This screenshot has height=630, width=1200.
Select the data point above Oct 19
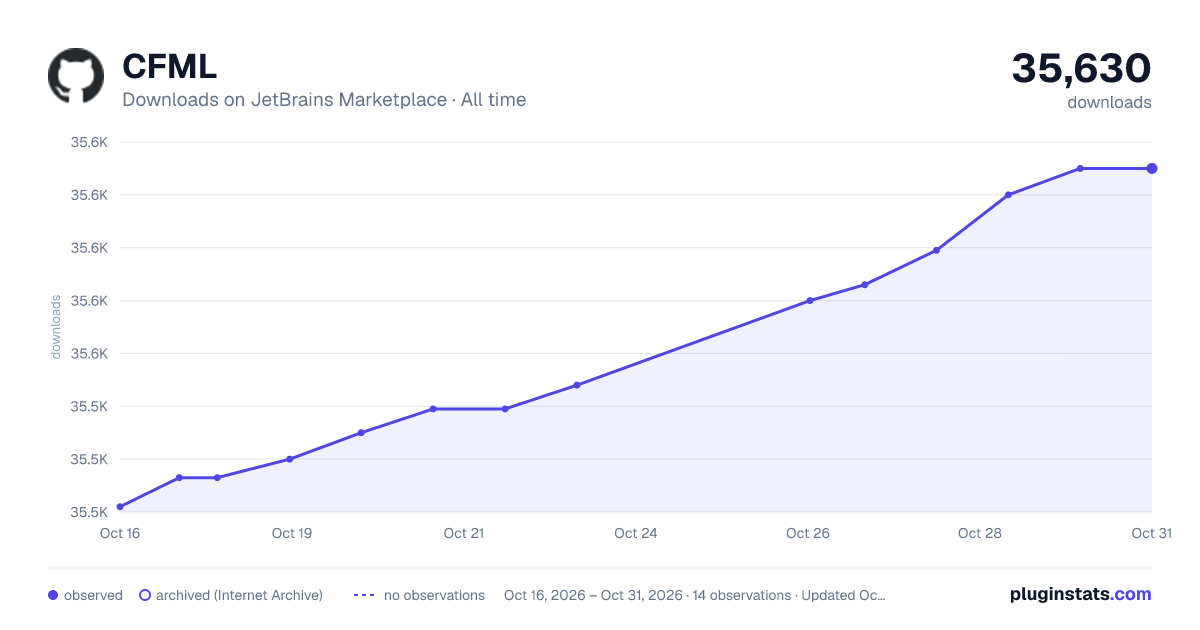pyautogui.click(x=289, y=459)
